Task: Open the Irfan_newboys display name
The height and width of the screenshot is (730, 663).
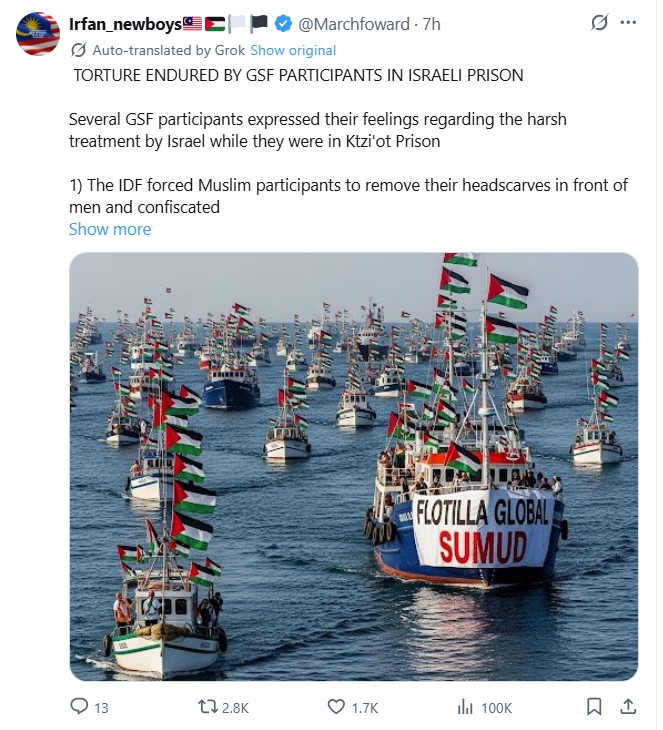Action: coord(125,24)
